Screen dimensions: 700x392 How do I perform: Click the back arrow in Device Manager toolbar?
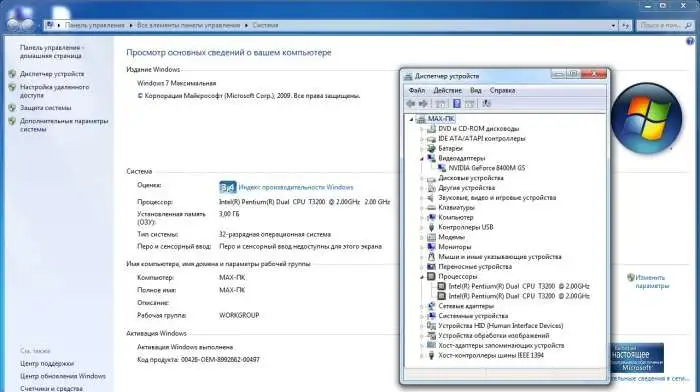coord(411,104)
